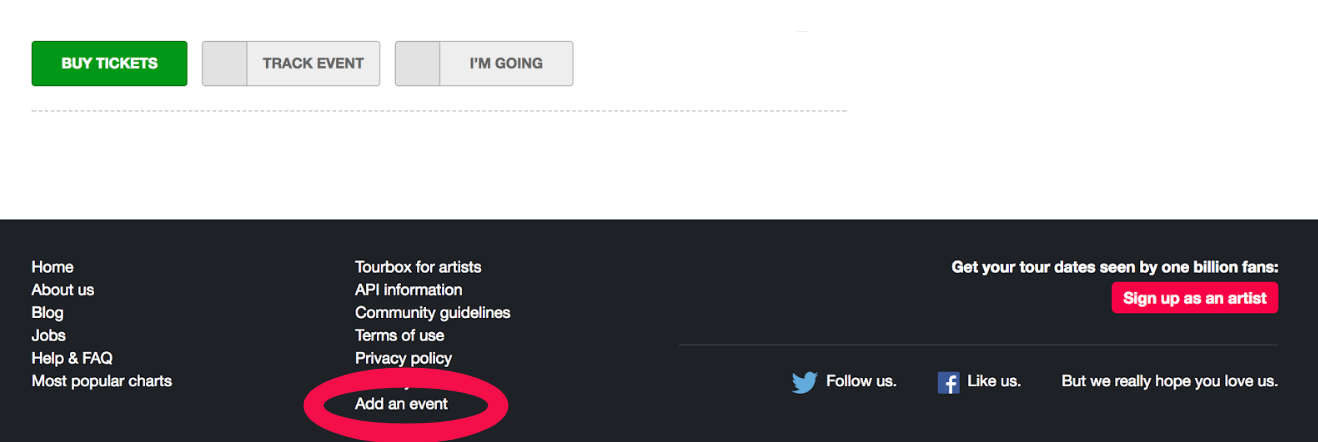Click Sign up as an artist button

tap(1195, 298)
